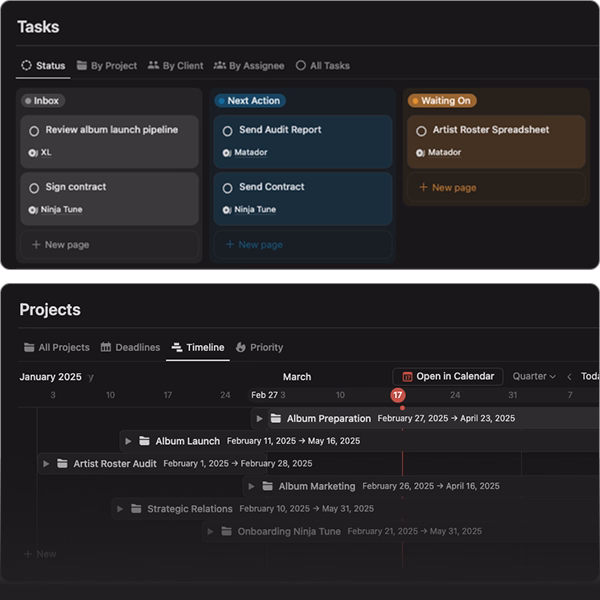This screenshot has width=600, height=600.
Task: Open Matador link on Artist Roster Spreadsheet
Action: pos(444,152)
